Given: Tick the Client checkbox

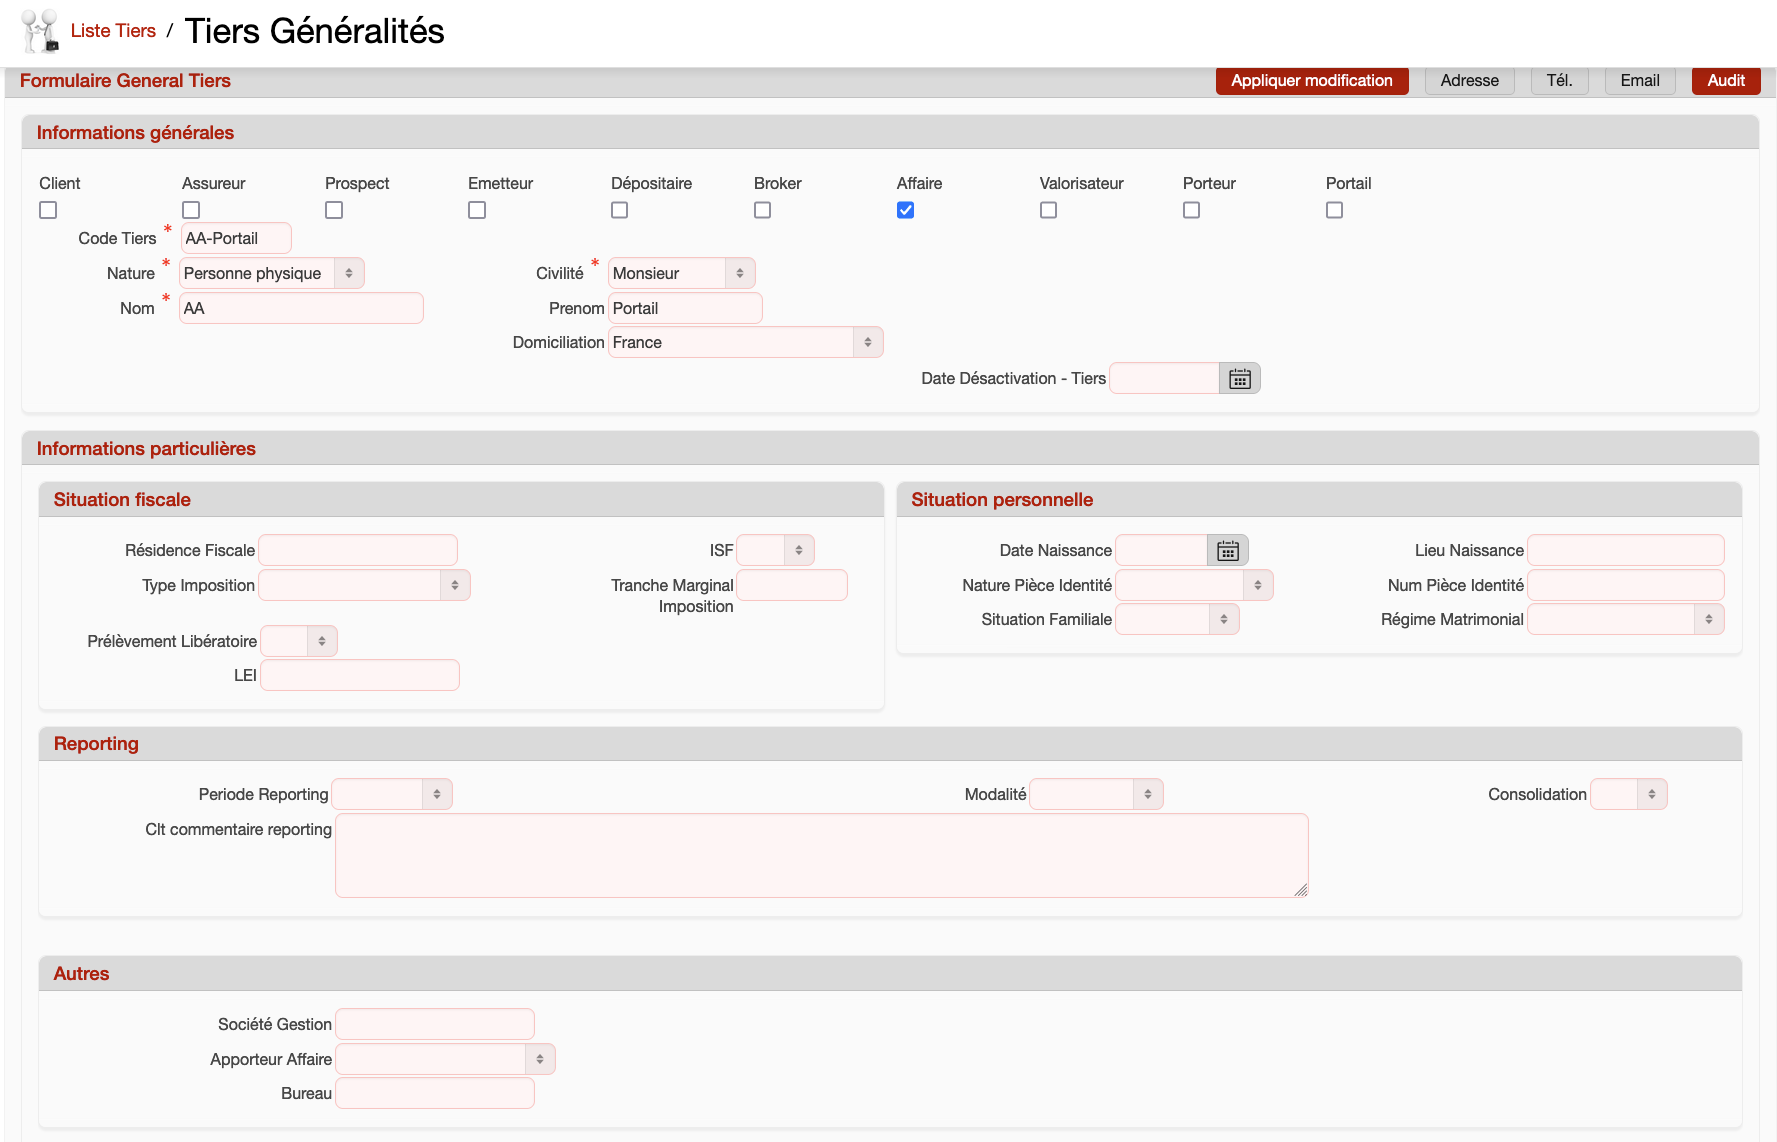Looking at the screenshot, I should [x=48, y=210].
